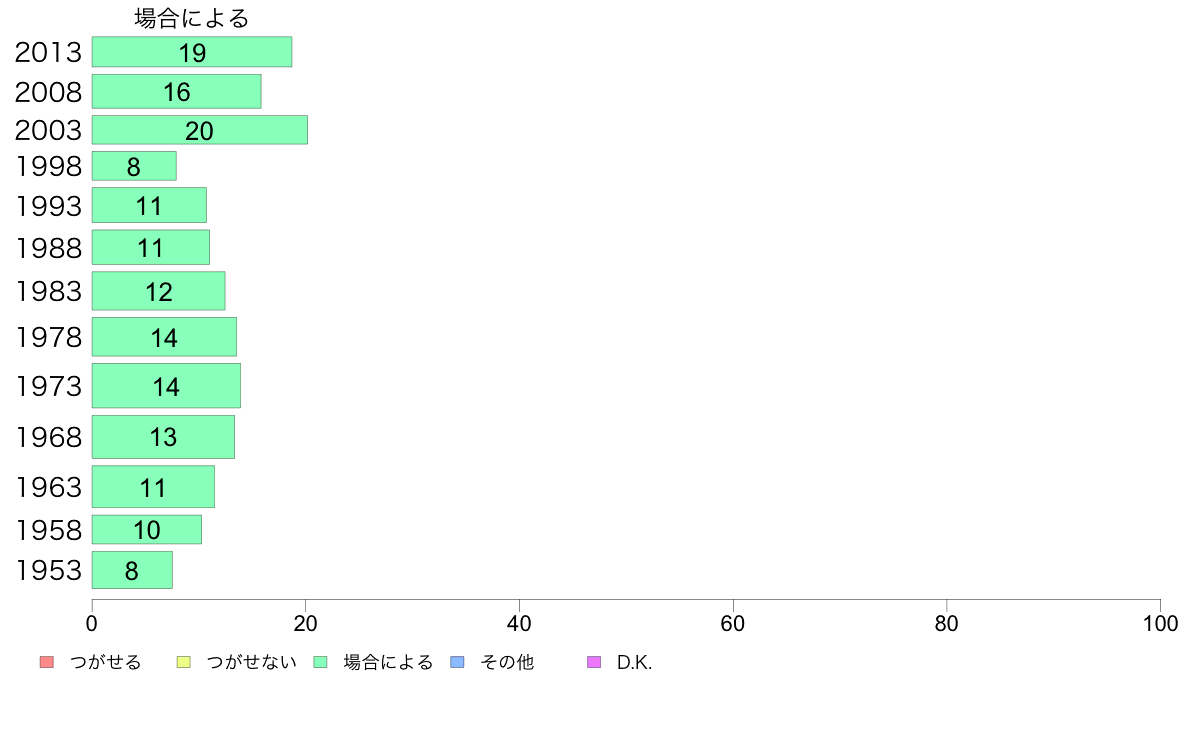Select the 2013 bar showing 19

(x=192, y=52)
